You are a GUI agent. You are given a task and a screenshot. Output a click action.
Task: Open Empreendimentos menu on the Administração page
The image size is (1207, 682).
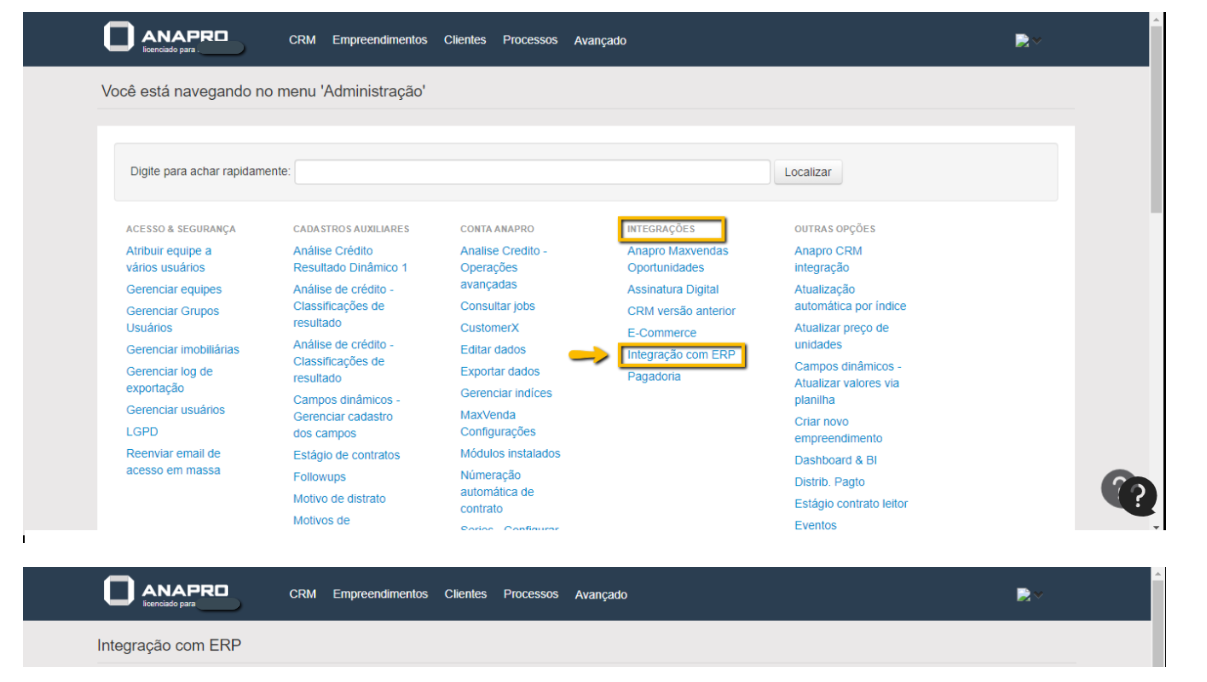tap(380, 40)
